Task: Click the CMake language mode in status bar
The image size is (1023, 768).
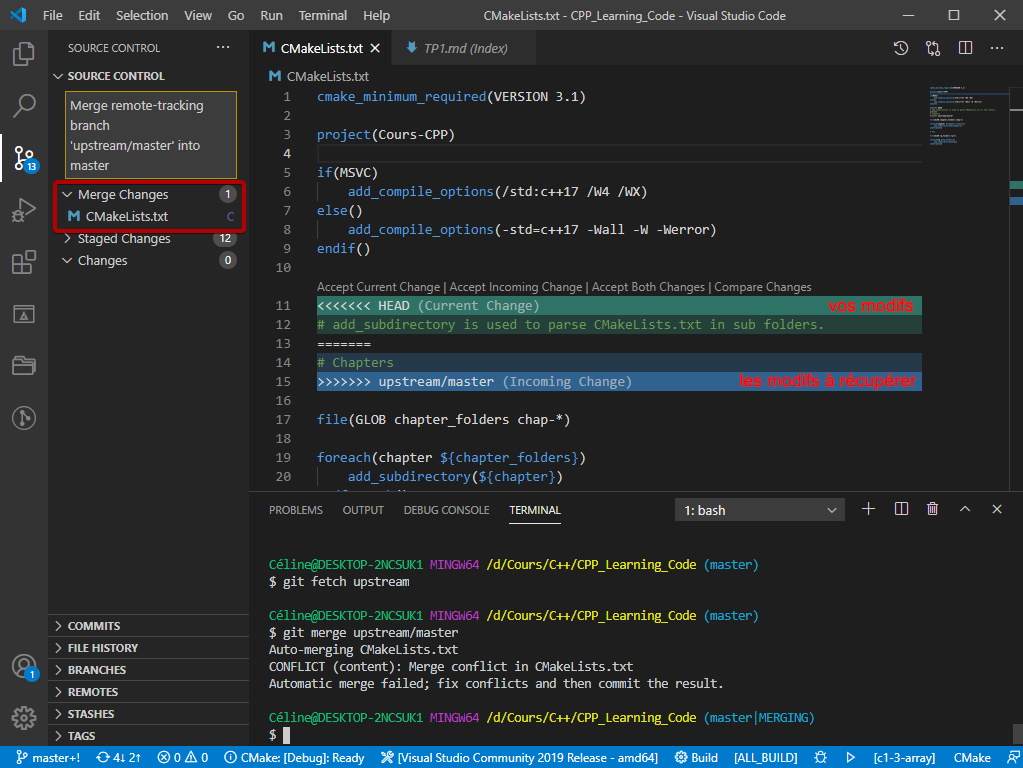Action: [x=971, y=758]
